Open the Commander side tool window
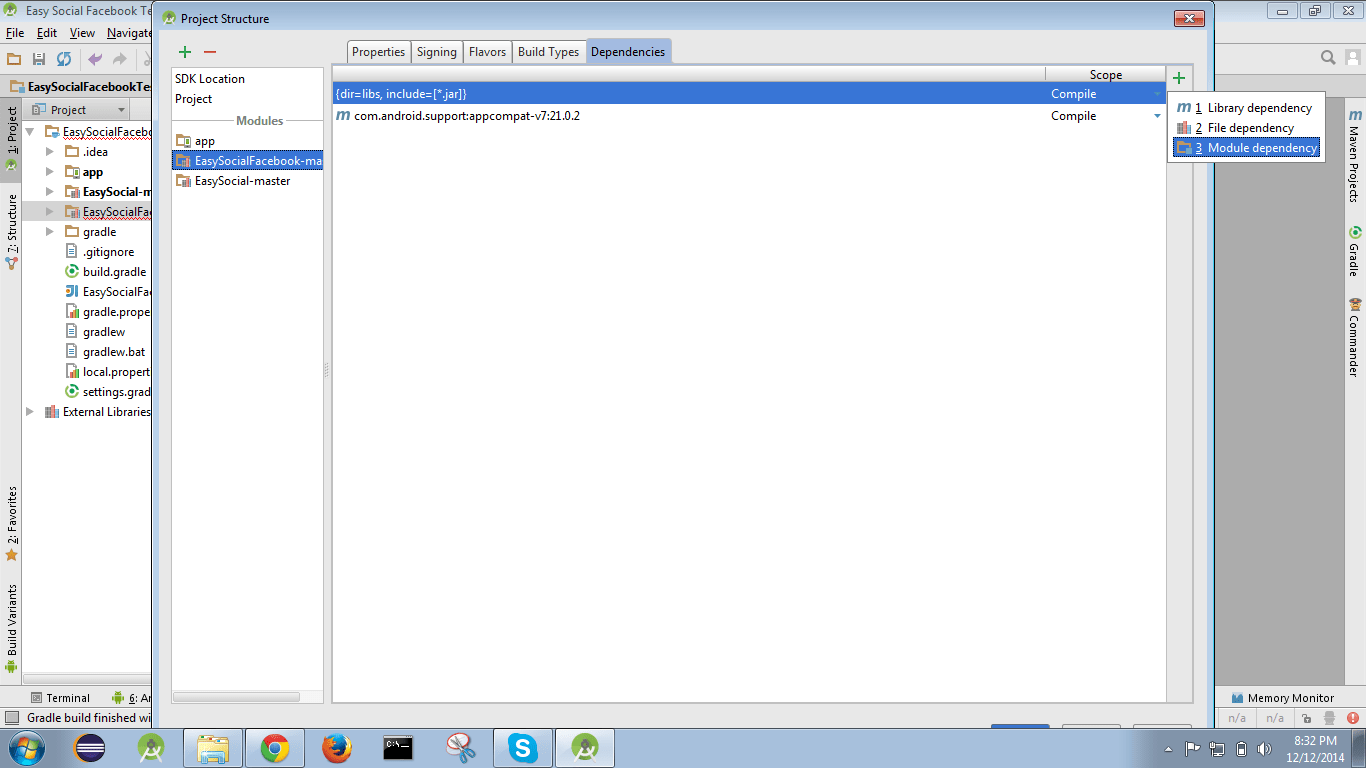Viewport: 1366px width, 768px height. 1355,337
